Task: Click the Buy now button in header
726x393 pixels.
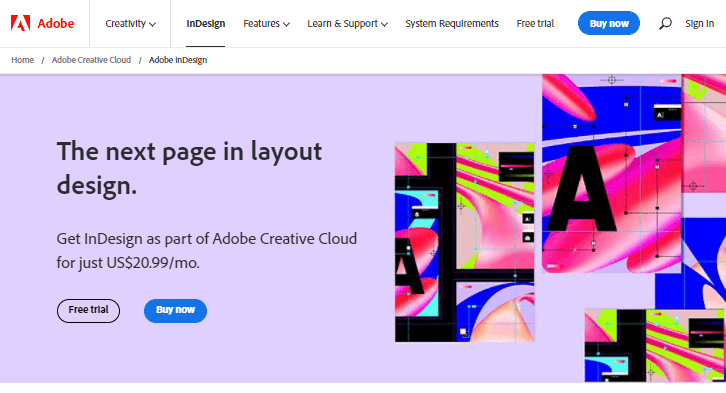Action: pos(609,23)
